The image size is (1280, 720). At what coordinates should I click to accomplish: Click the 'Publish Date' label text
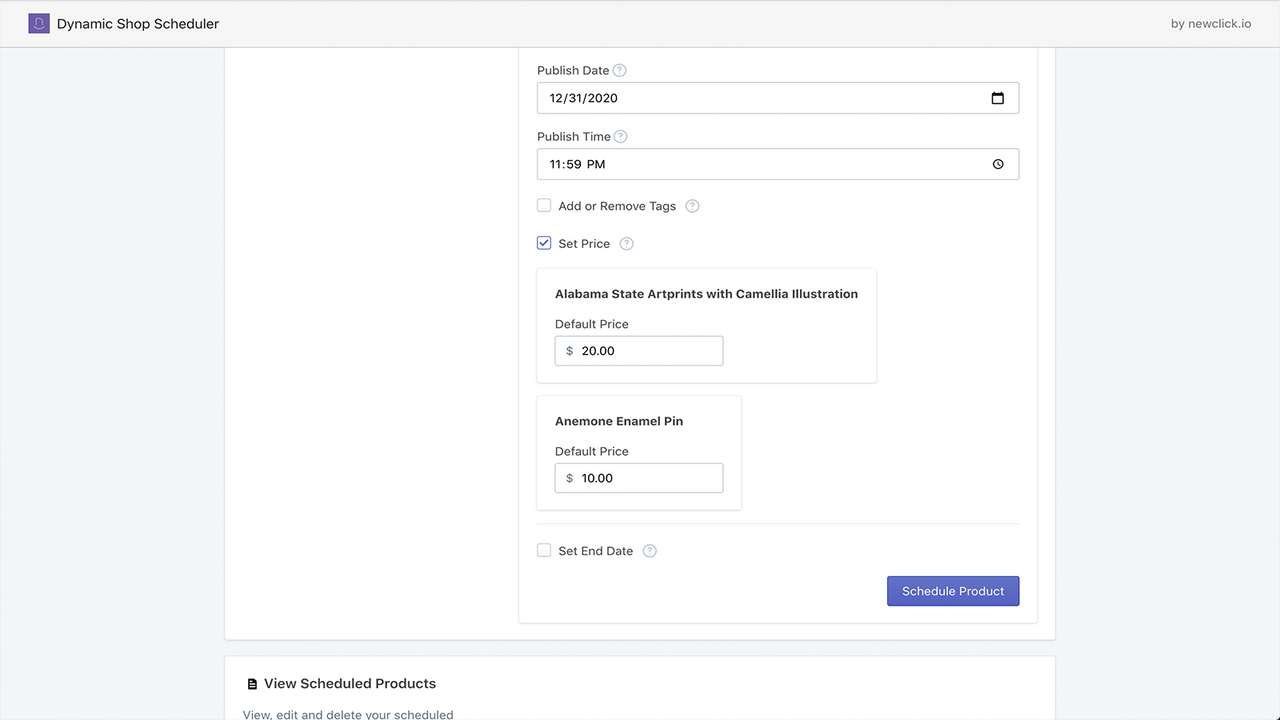(572, 70)
